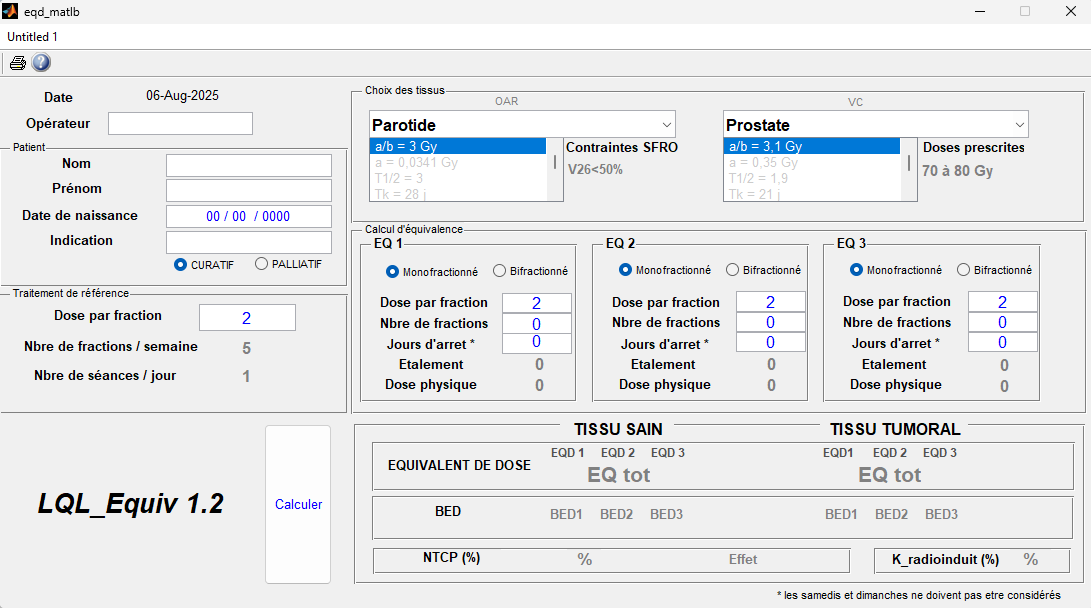1091x608 pixels.
Task: Click the 'V26<50%' constraint text
Action: click(595, 169)
